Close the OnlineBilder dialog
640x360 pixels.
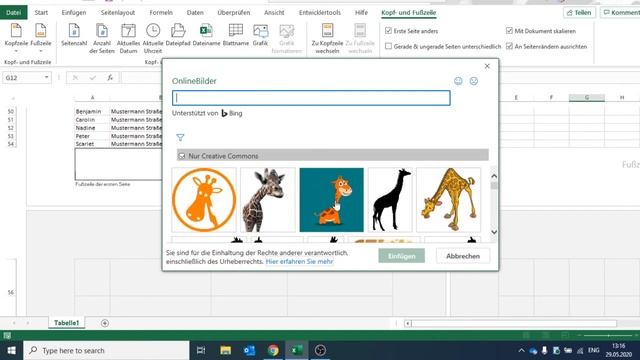point(487,66)
